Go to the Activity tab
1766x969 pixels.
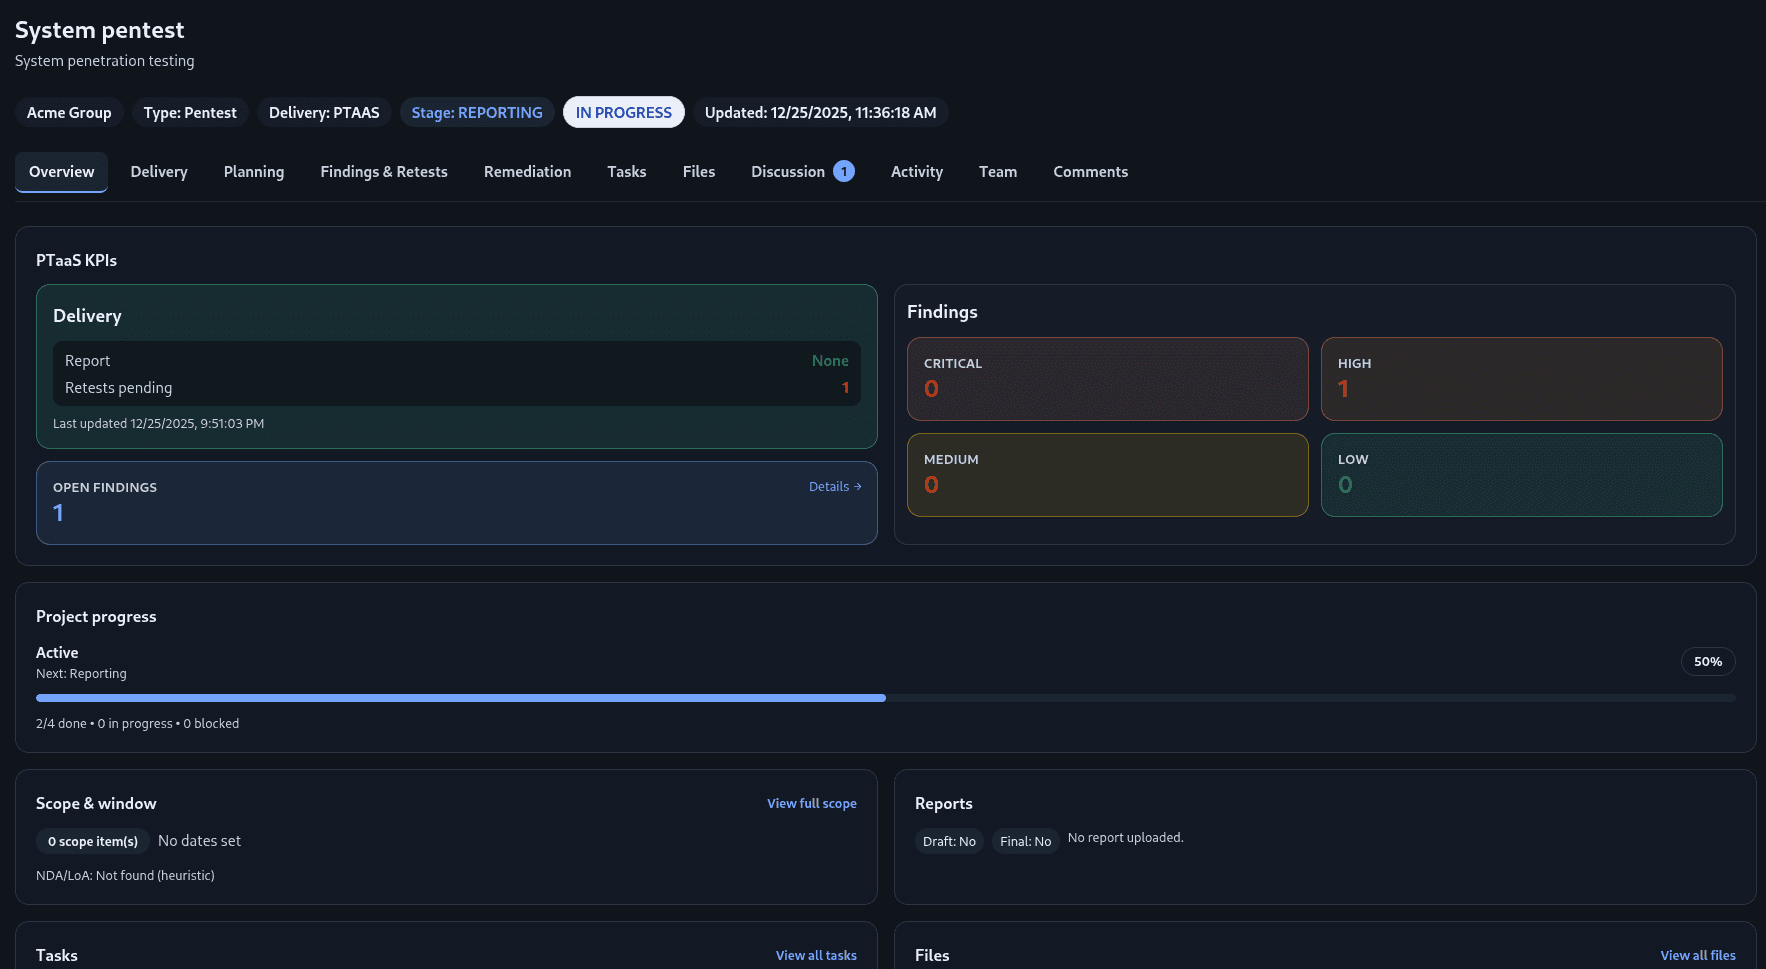tap(916, 171)
